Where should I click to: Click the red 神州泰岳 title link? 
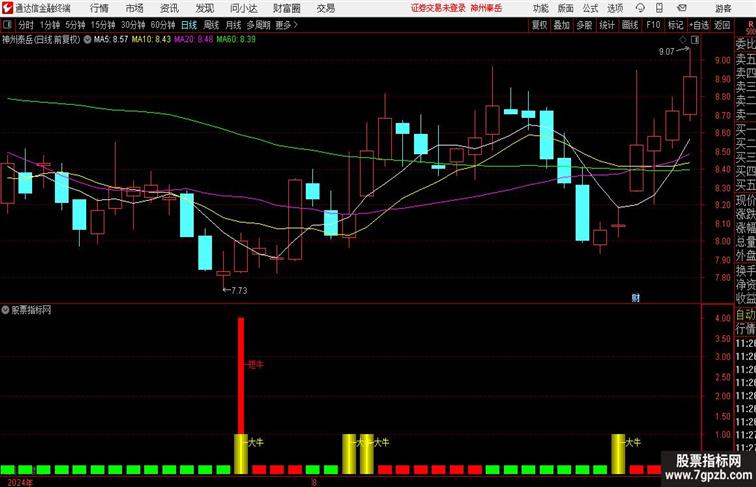pyautogui.click(x=486, y=8)
